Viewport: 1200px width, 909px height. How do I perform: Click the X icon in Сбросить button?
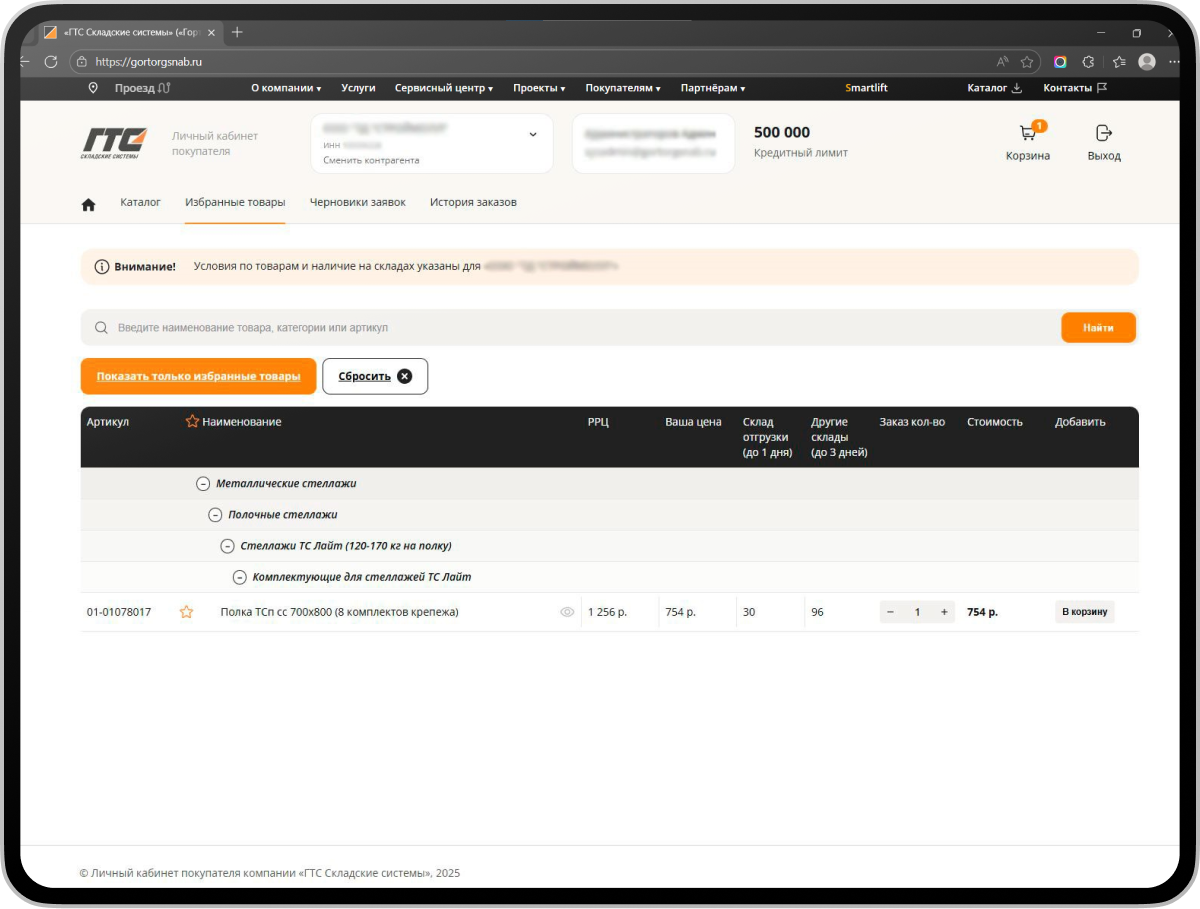click(404, 376)
